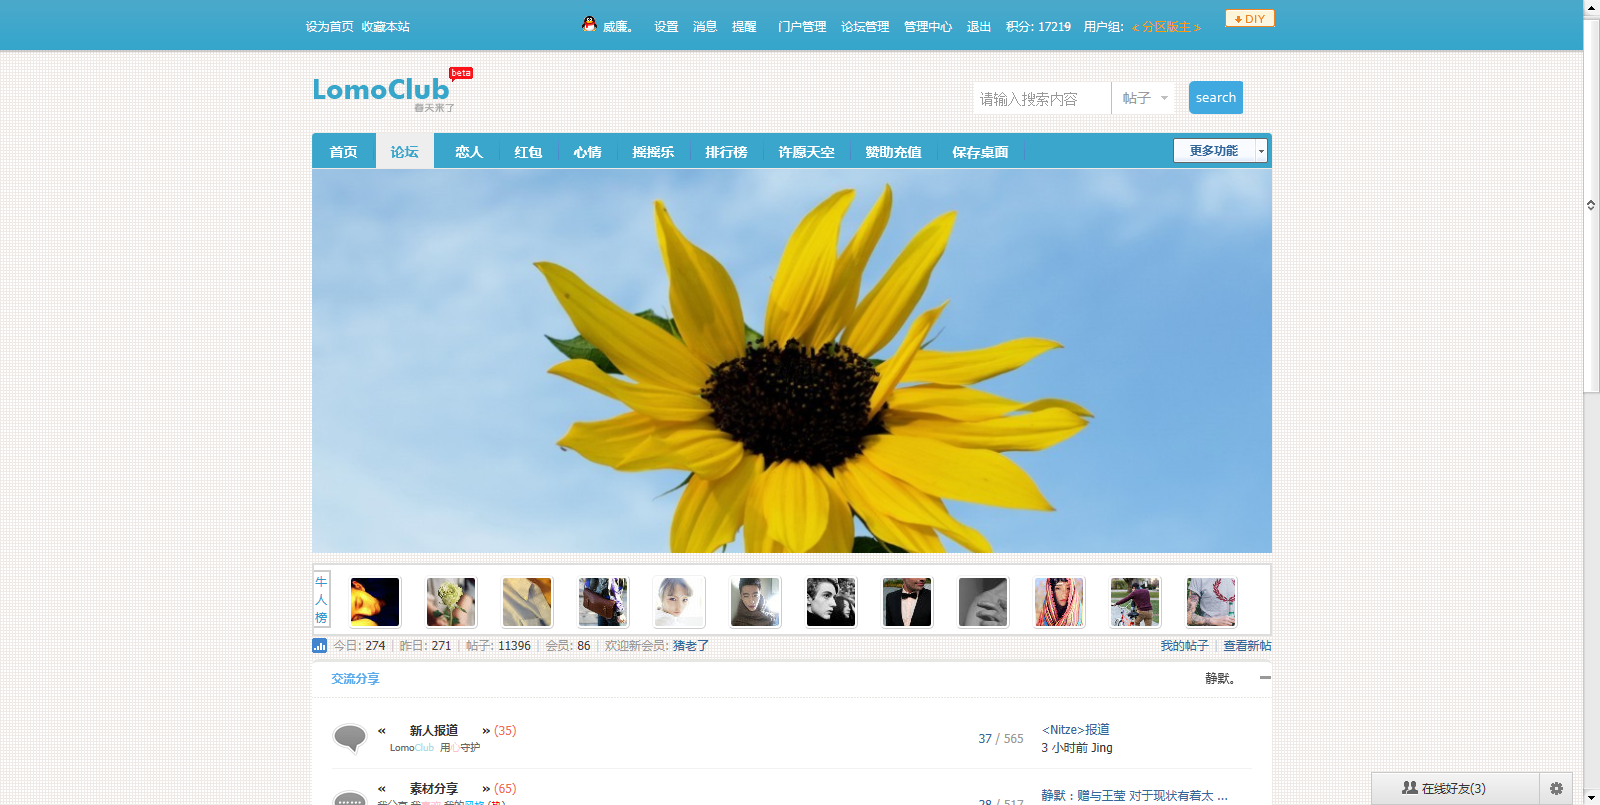Open the 心情 navigation tab
1600x805 pixels.
click(x=587, y=152)
